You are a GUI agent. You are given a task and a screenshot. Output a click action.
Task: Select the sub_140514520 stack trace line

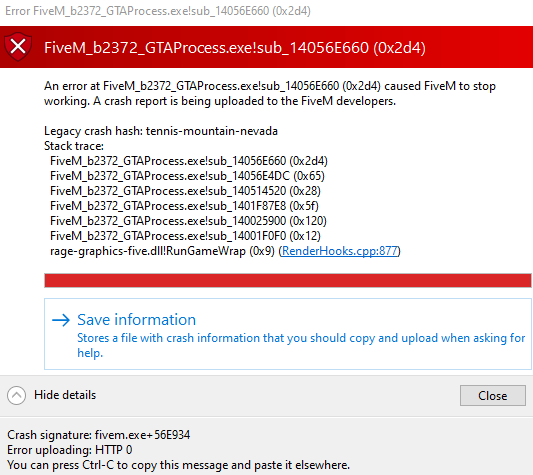point(185,191)
